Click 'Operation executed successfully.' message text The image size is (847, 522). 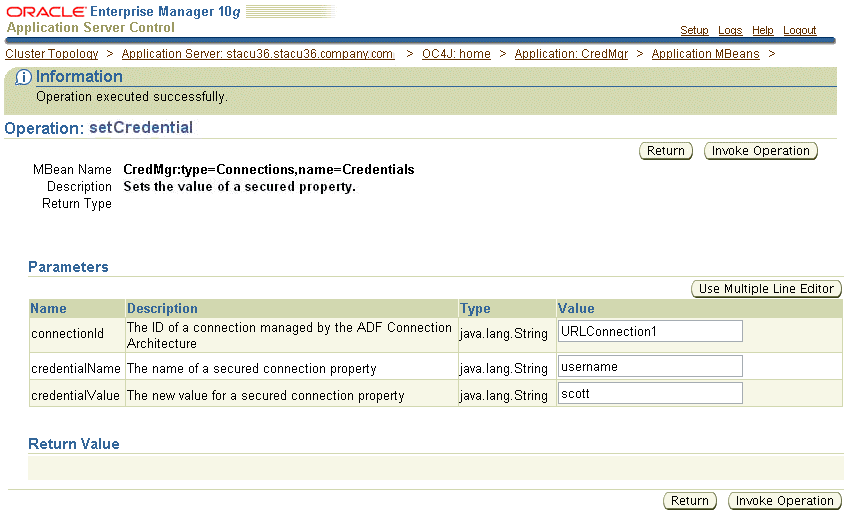point(132,97)
